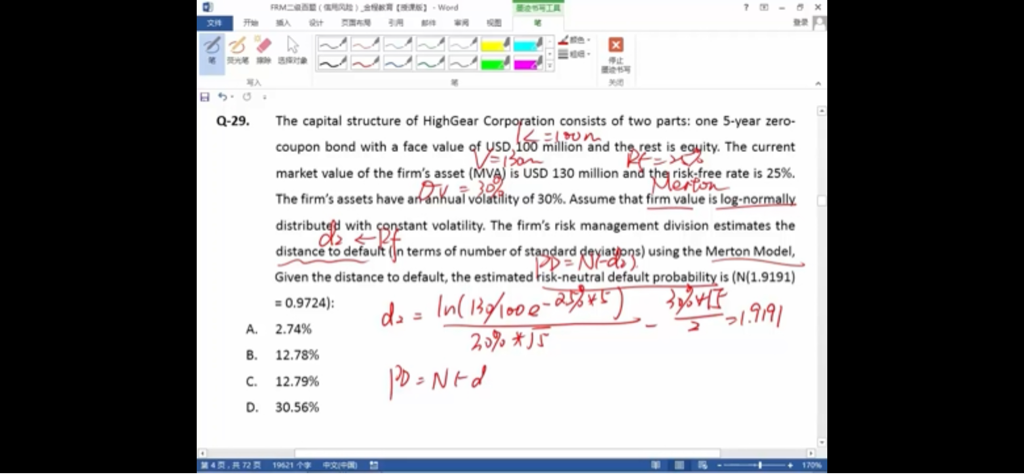Select the Eraser (擦除) tool
The image size is (1024, 474).
coord(264,49)
